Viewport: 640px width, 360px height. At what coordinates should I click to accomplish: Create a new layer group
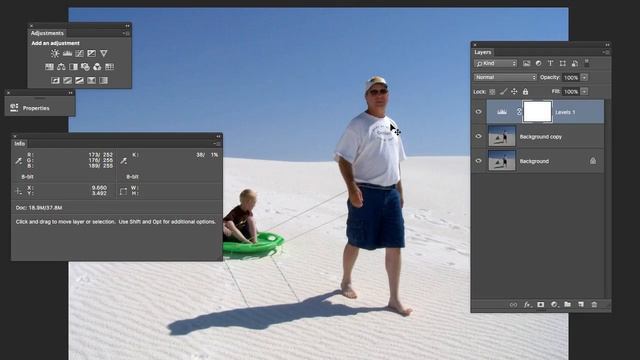point(567,304)
